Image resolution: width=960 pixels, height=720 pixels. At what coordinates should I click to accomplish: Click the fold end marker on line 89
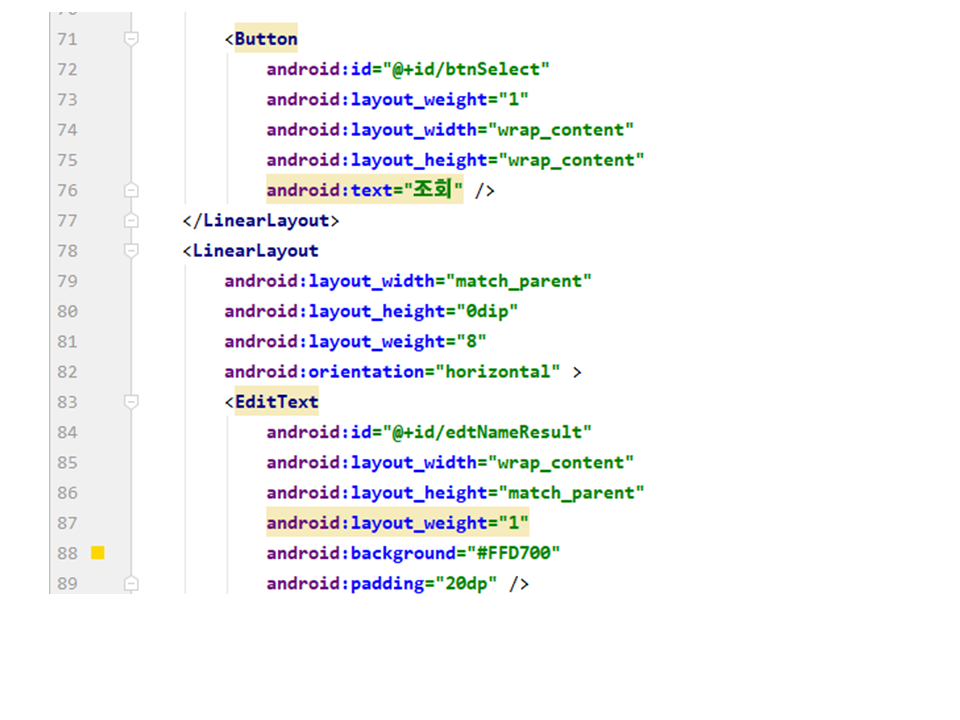(x=130, y=583)
